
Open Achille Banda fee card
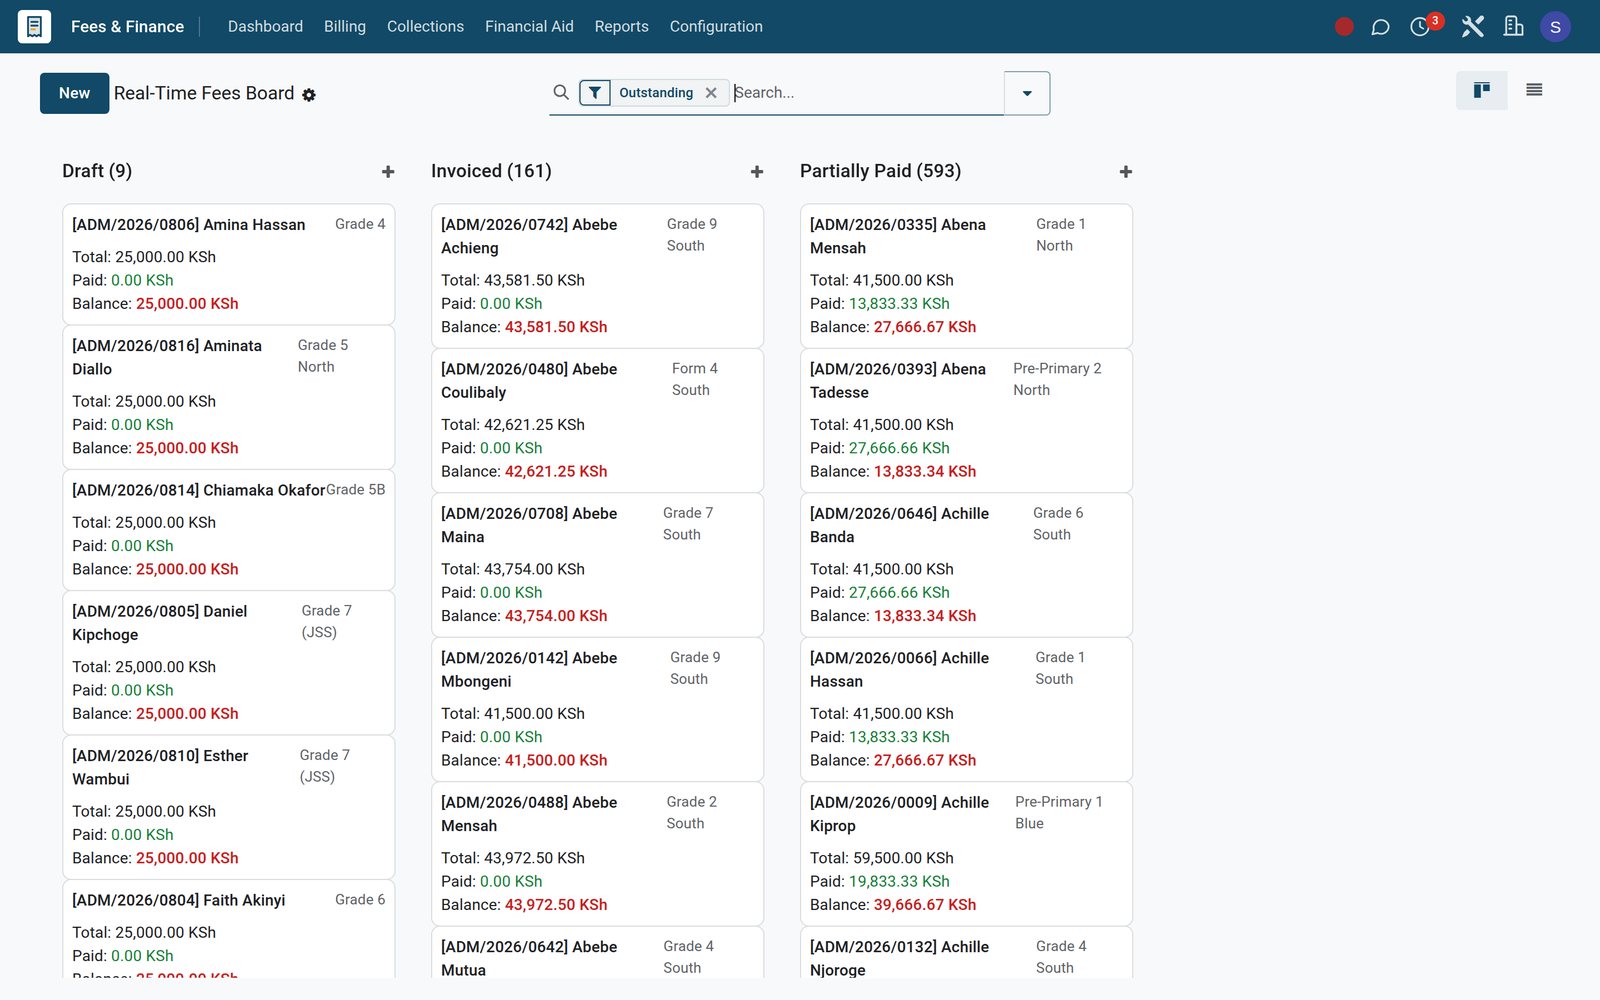pyautogui.click(x=966, y=565)
